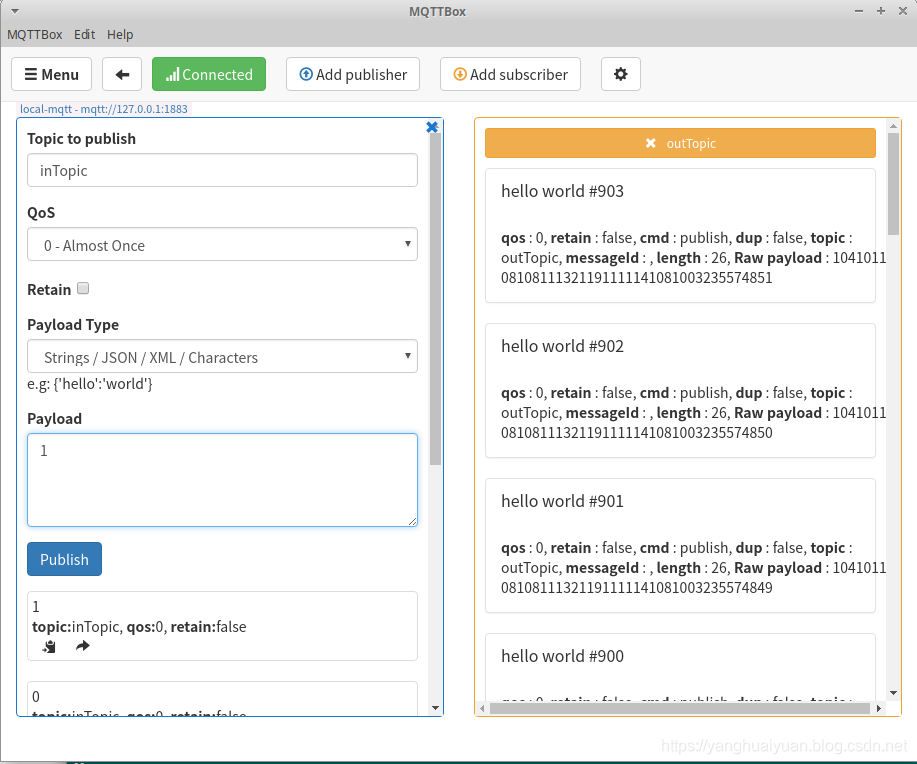This screenshot has width=917, height=764.
Task: Open settings with the gear icon
Action: click(x=620, y=74)
